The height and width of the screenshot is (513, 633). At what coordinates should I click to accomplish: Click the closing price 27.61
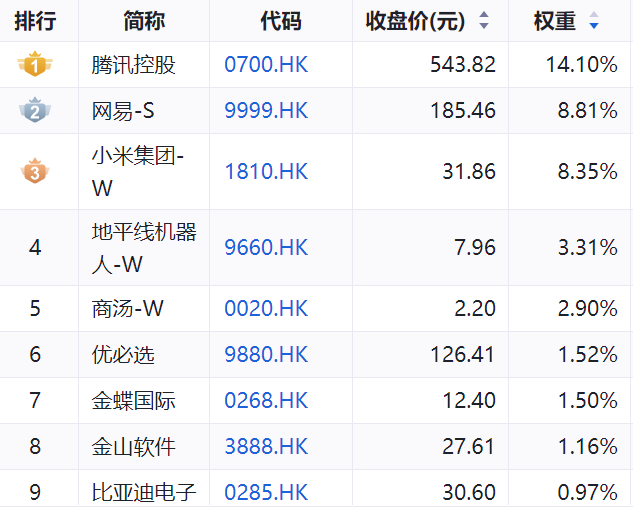click(x=469, y=447)
